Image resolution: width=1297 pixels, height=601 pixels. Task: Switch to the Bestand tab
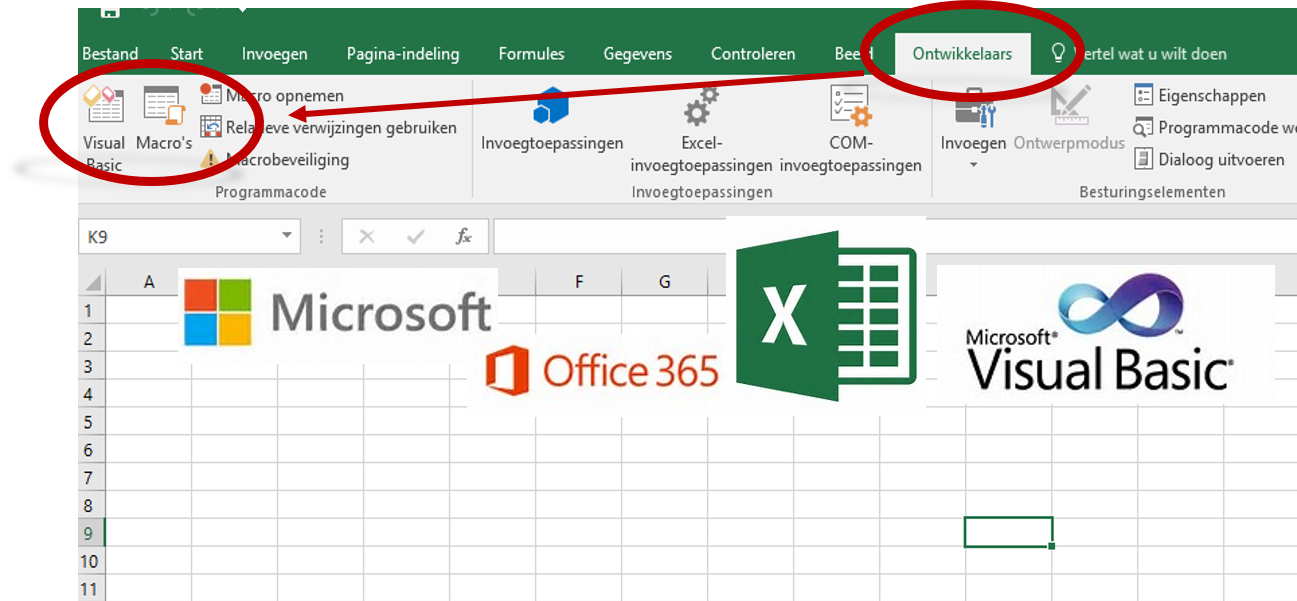[110, 54]
